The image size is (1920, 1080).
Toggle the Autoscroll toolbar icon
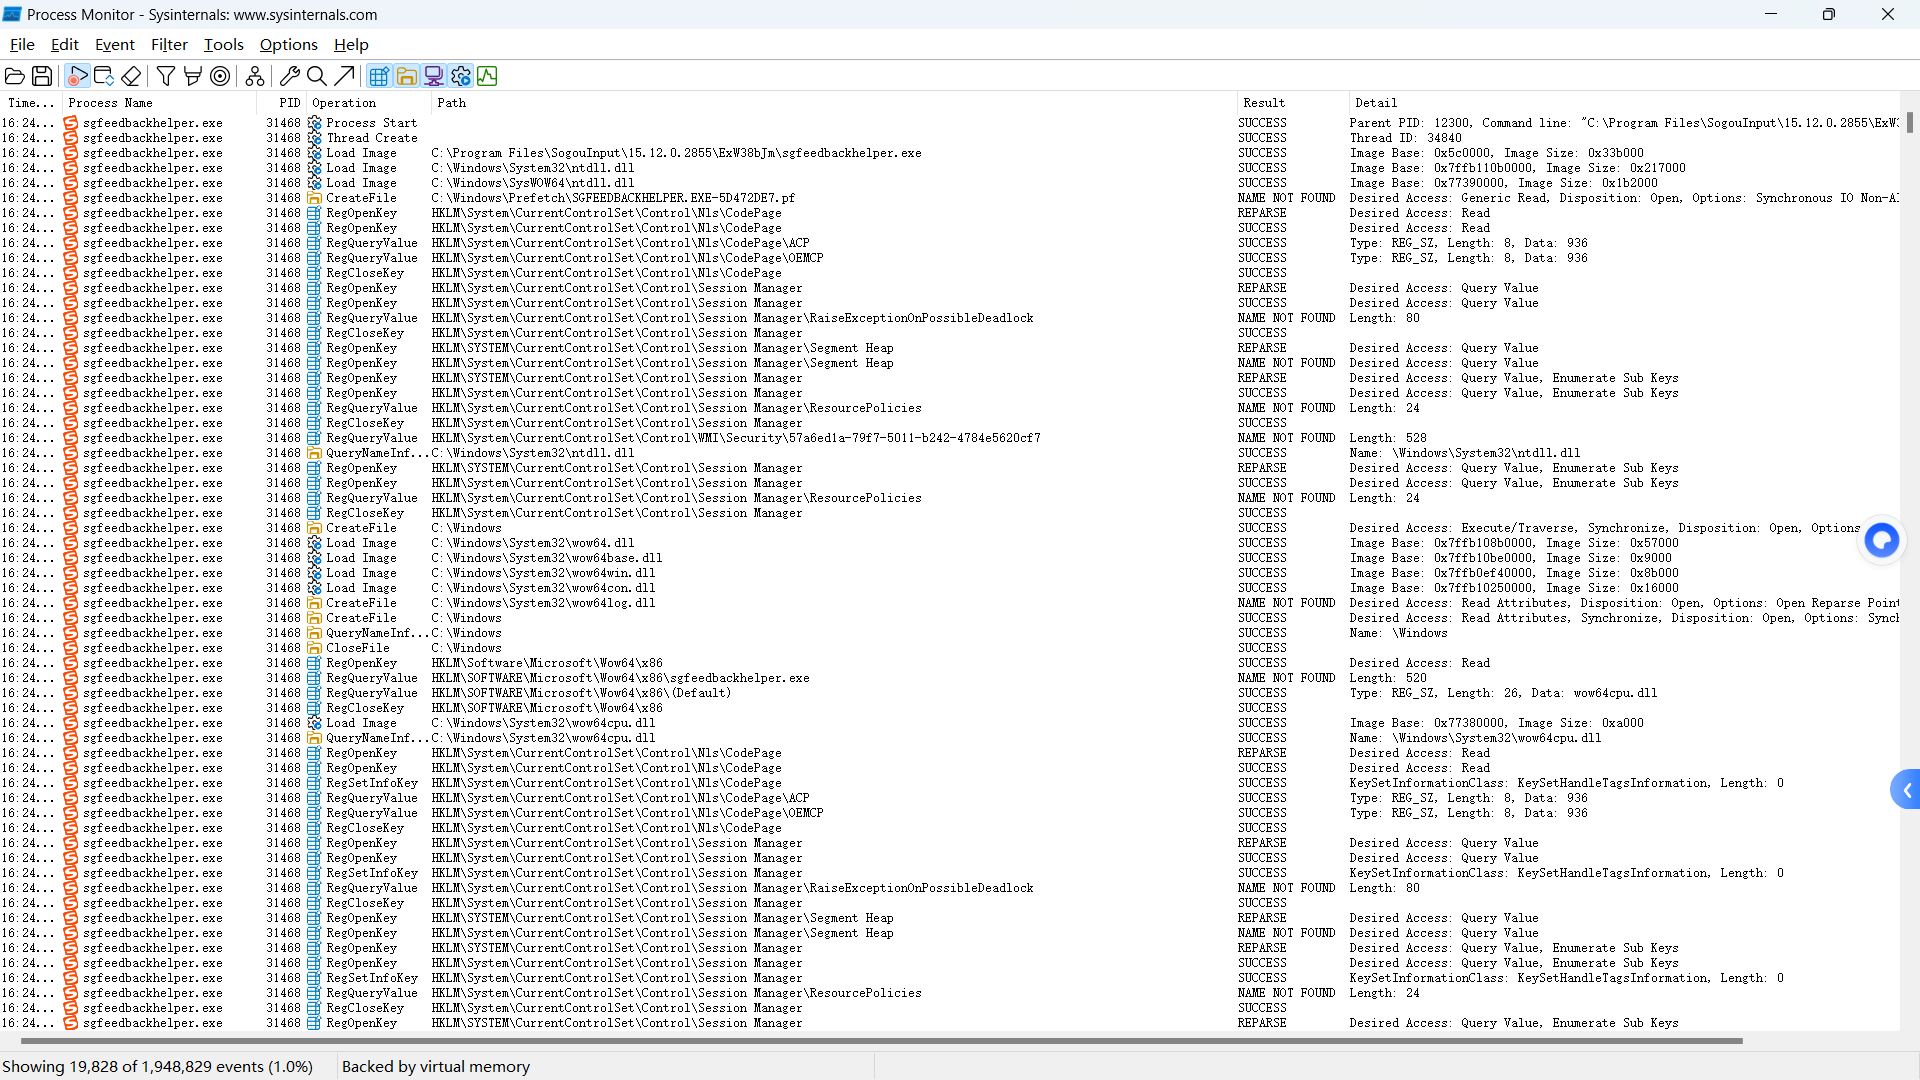(x=104, y=76)
